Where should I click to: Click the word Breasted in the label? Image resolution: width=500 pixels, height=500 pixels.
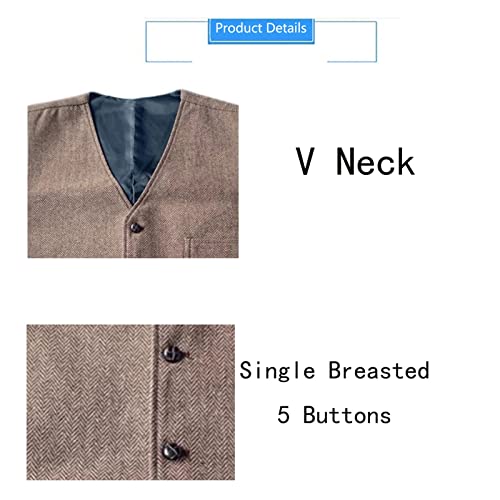point(379,370)
